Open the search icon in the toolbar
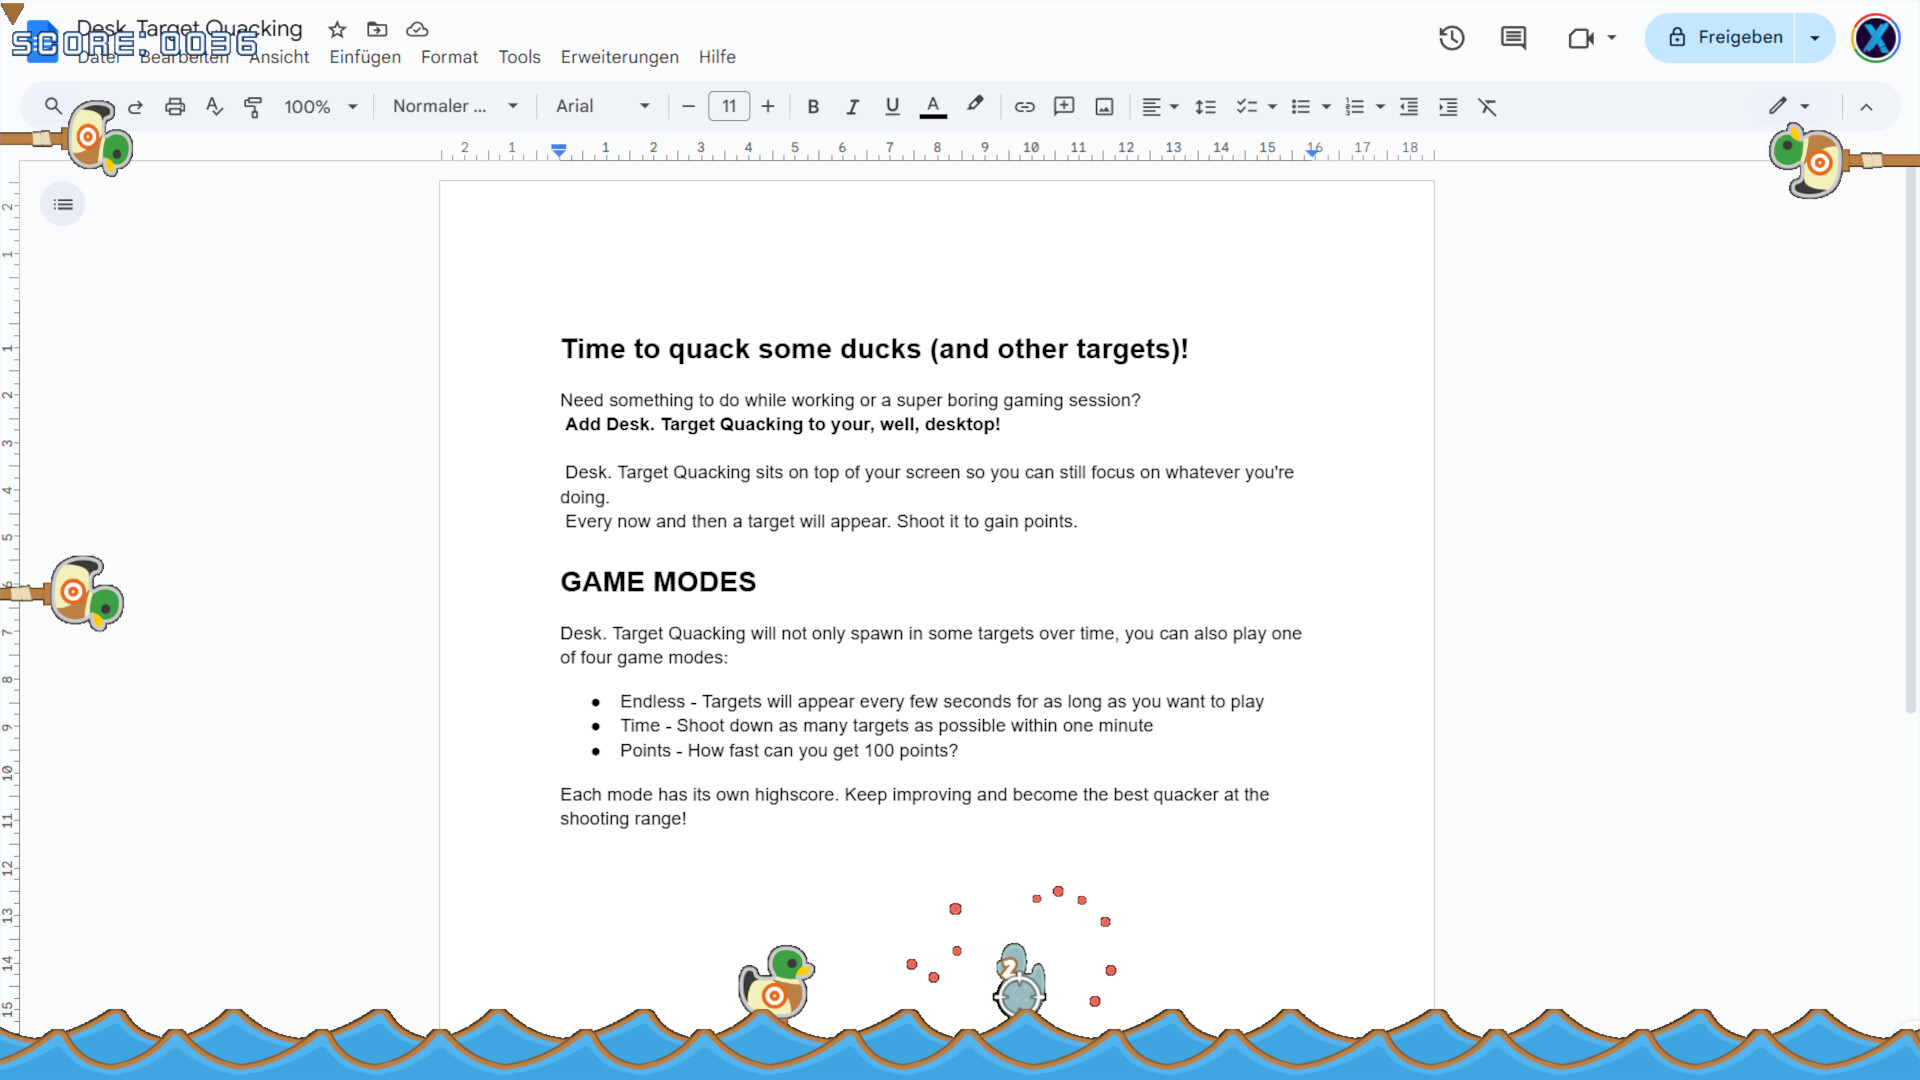Screen dimensions: 1920x1080 53,106
